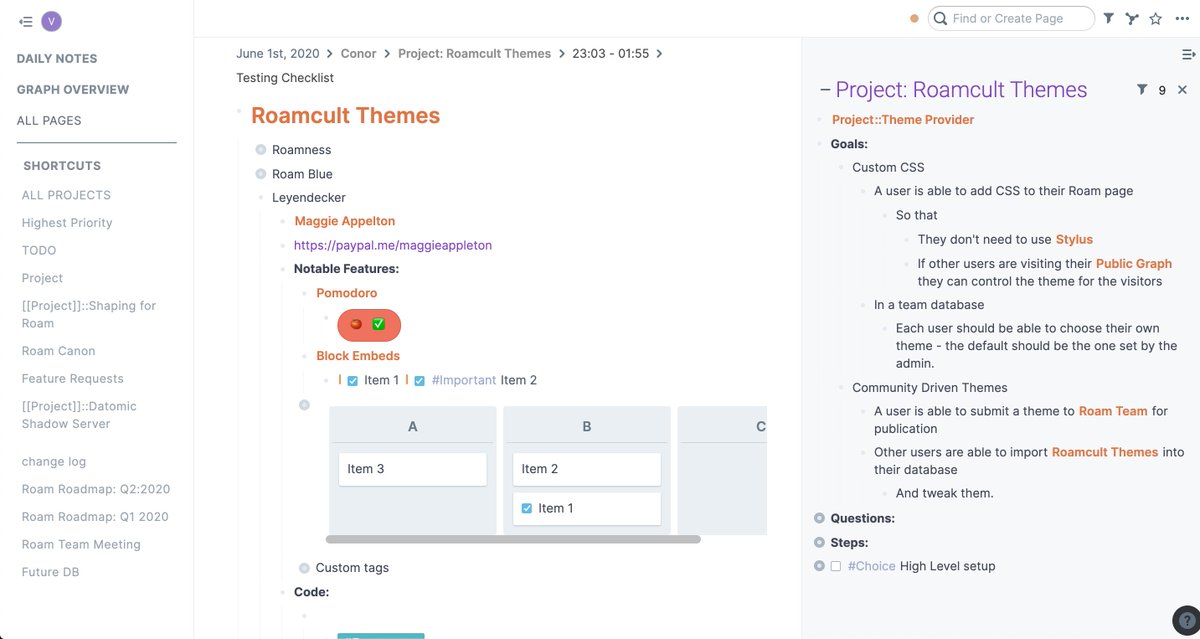This screenshot has height=639, width=1200.
Task: Toggle Item 1 checkbox in kanban column B
Action: 527,508
